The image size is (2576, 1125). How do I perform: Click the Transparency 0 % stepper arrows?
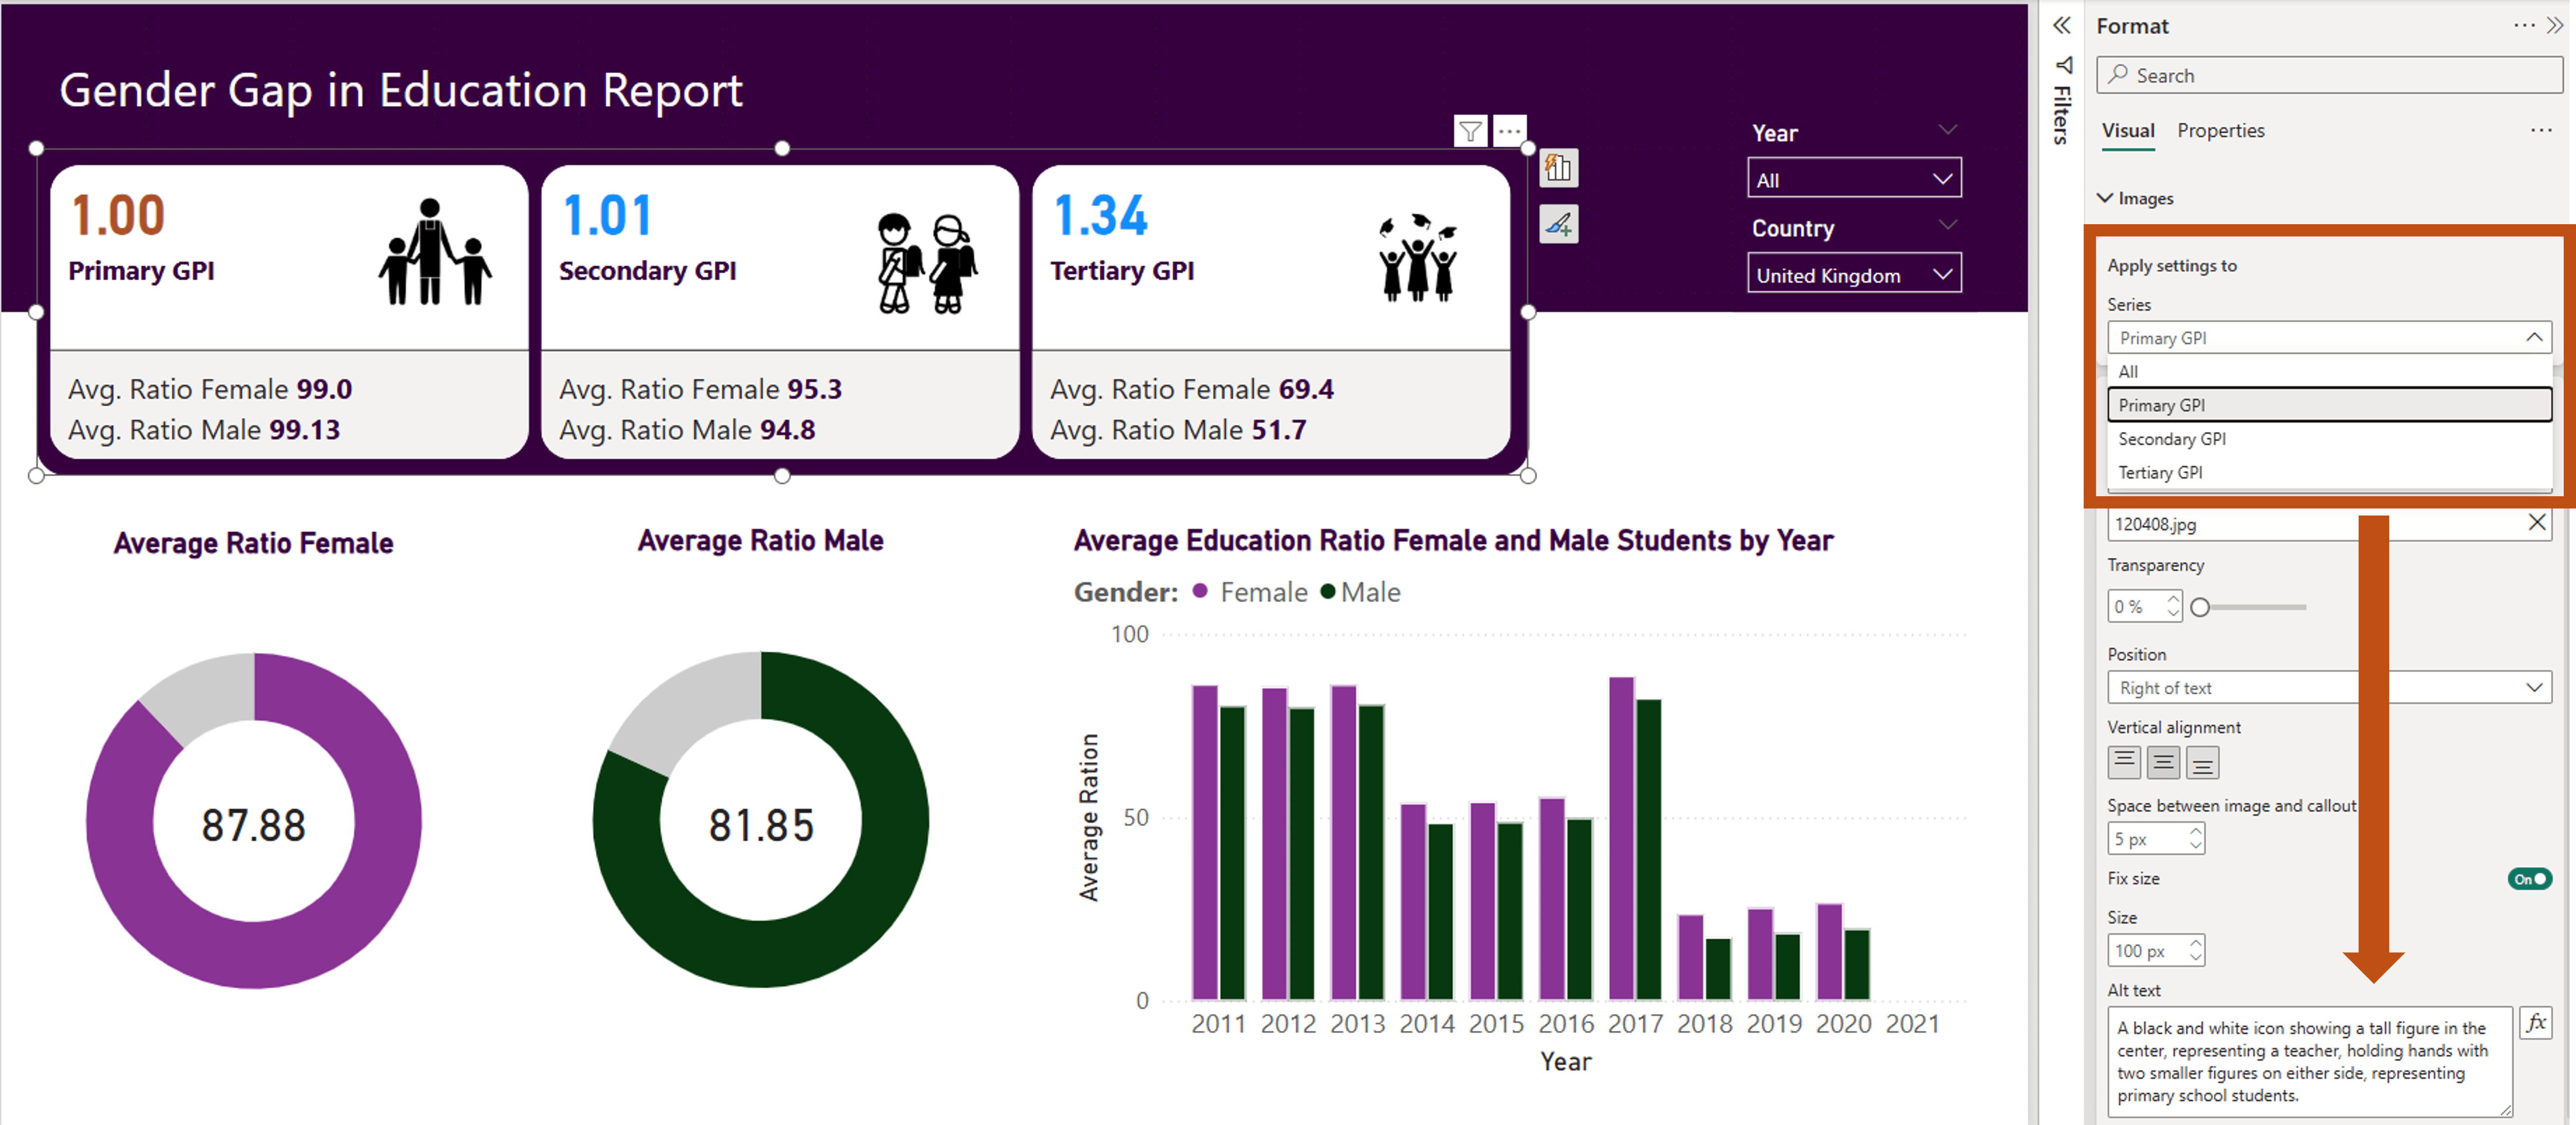tap(2172, 606)
